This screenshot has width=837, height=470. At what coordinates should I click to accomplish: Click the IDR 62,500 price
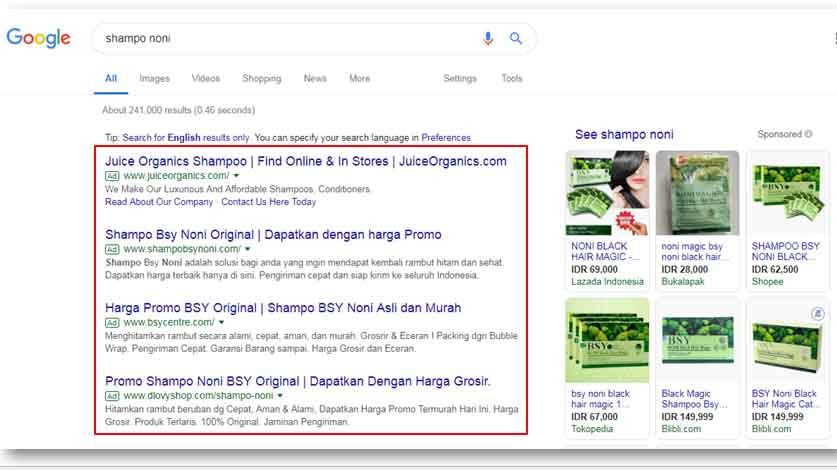775,270
